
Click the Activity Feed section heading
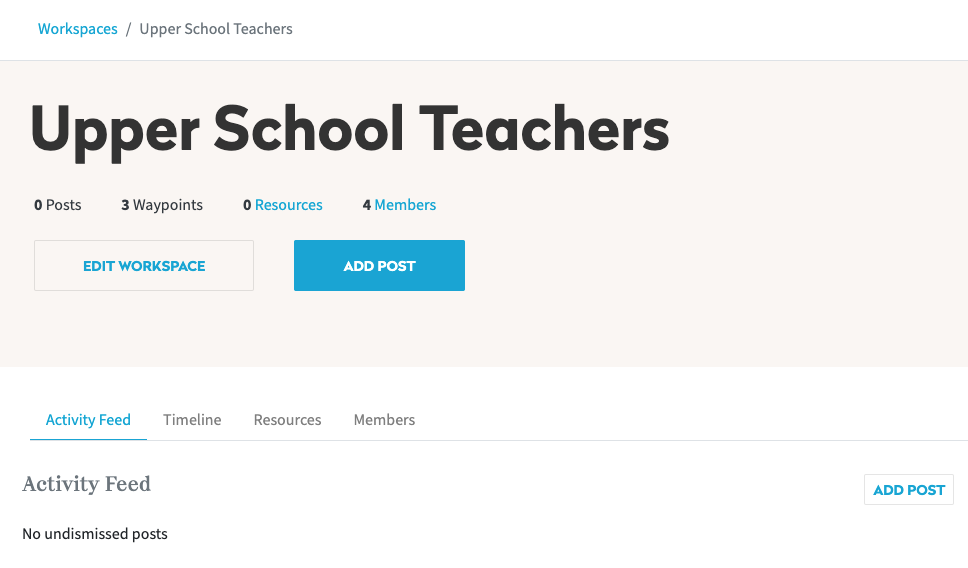[86, 484]
